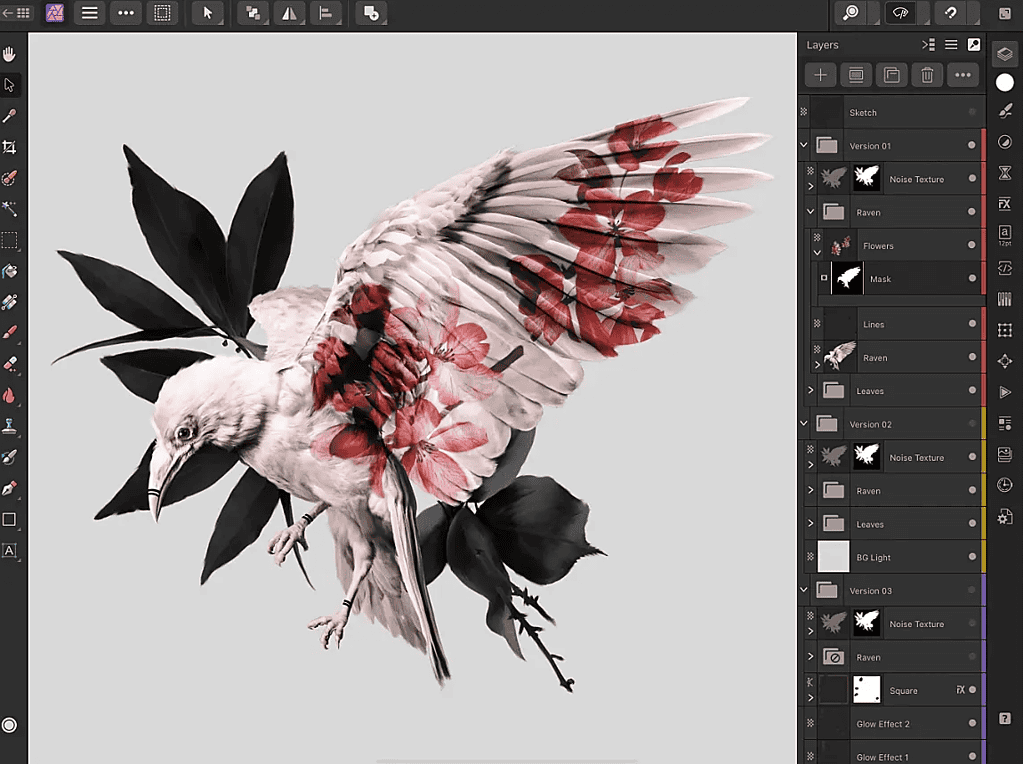Select the Rectangle shape tool

click(9, 519)
